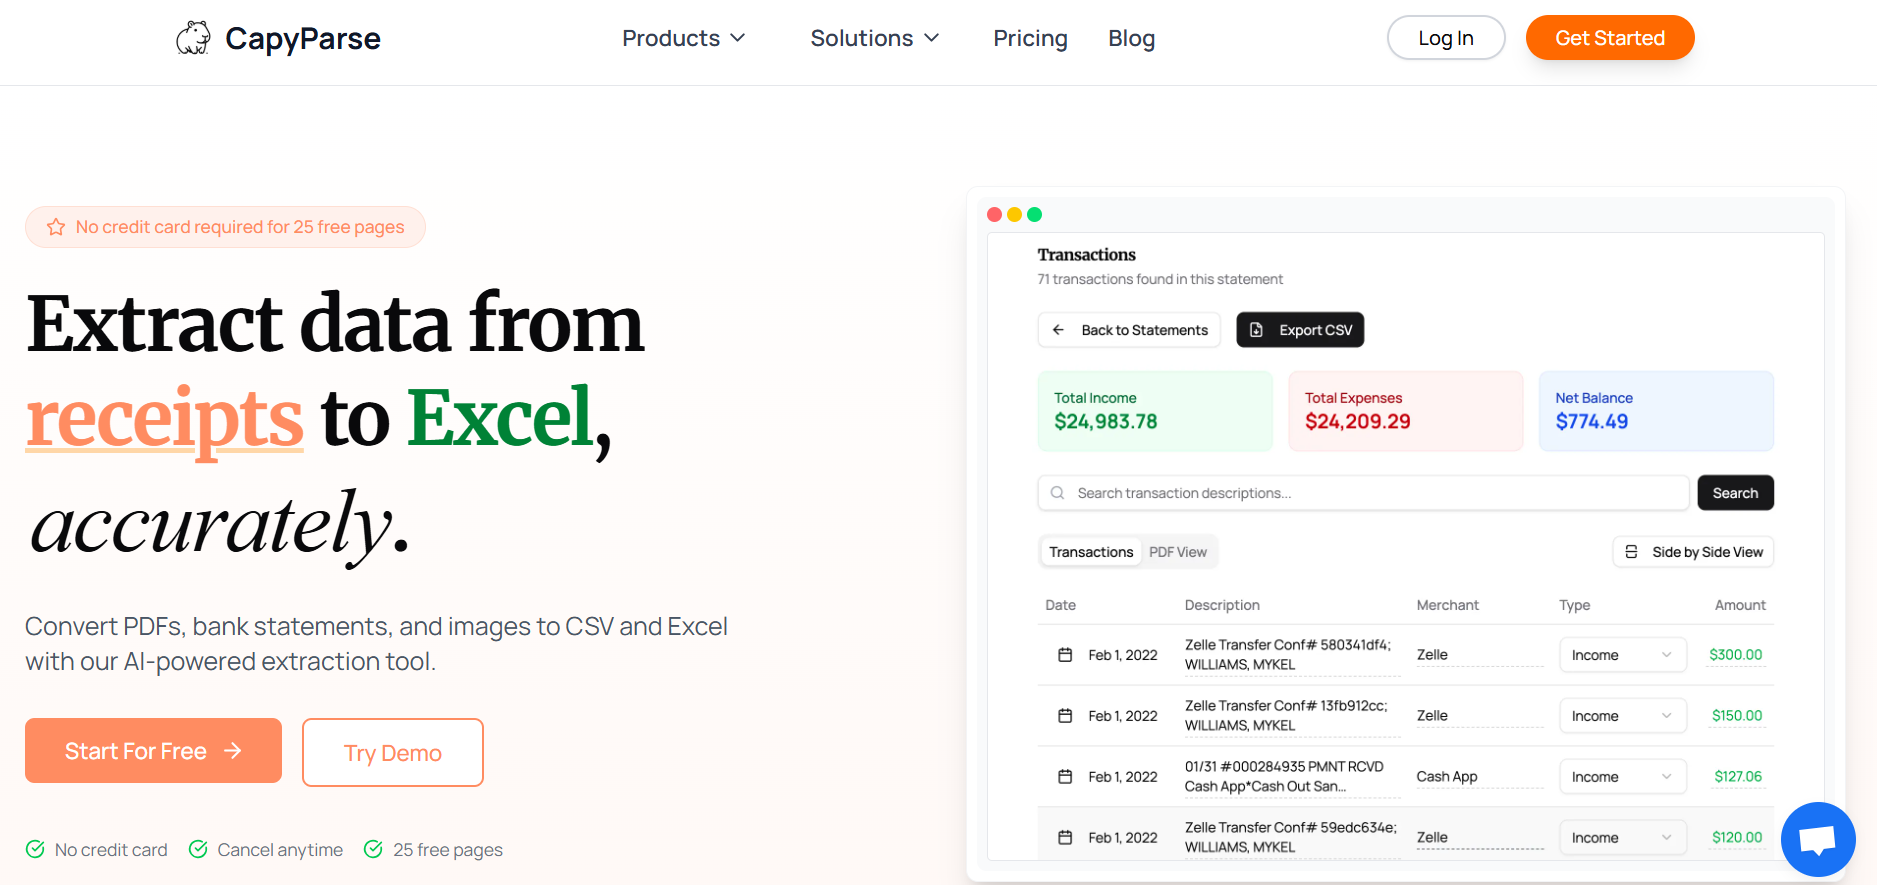Click the Side by Side View layout icon
This screenshot has width=1877, height=885.
click(1631, 552)
